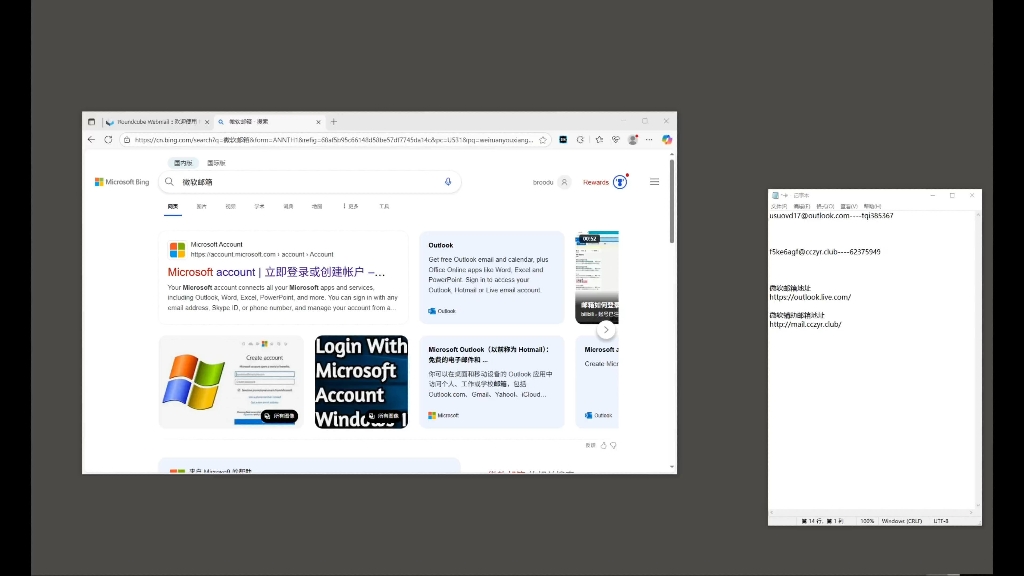Open the brcodu Bing account avatar

coord(564,182)
